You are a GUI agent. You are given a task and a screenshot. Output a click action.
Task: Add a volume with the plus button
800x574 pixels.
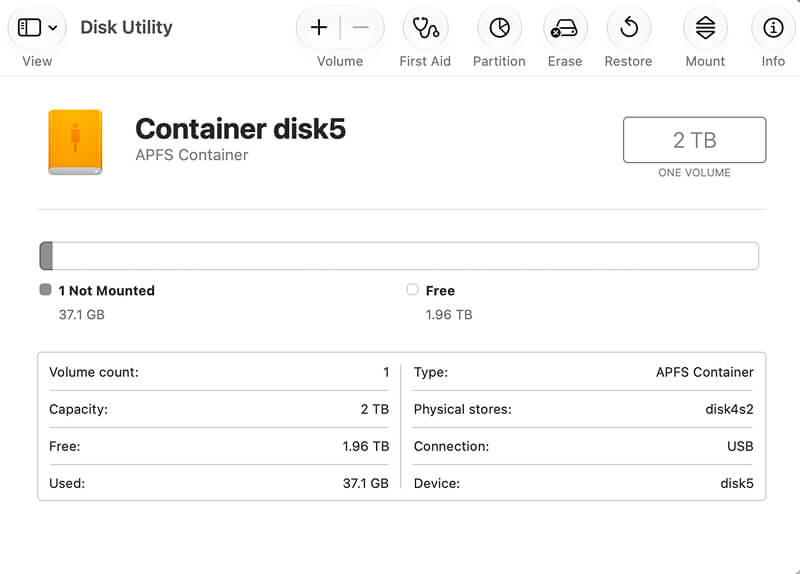click(x=319, y=28)
